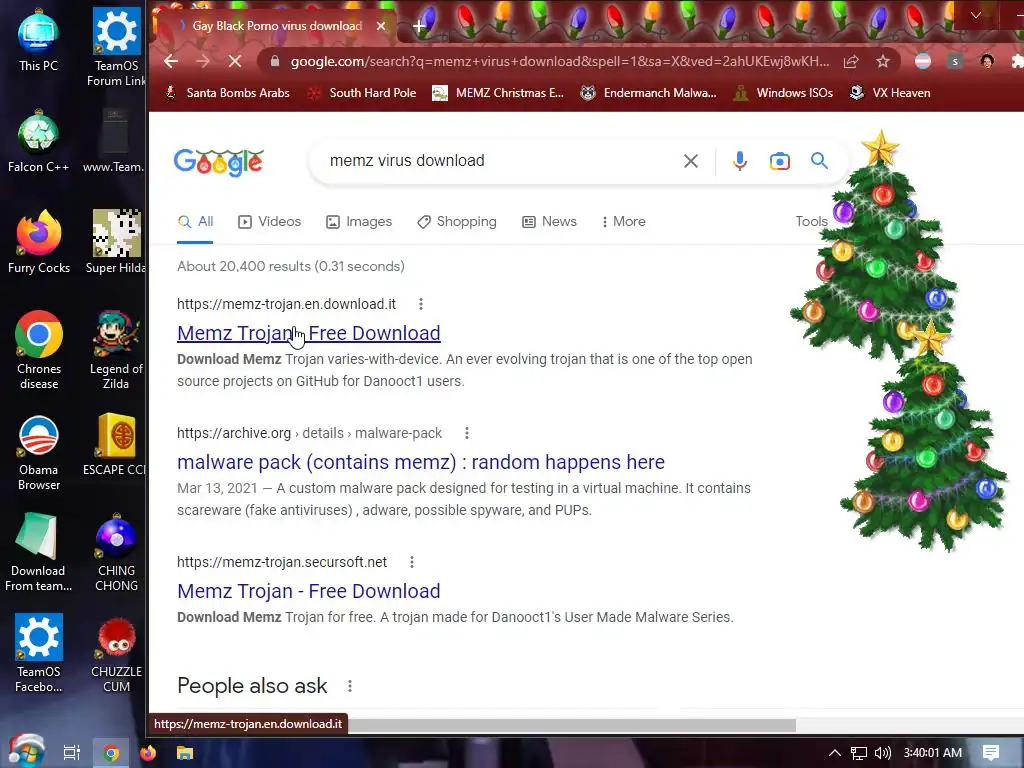
Task: Open TeamOS Forum Link desktop shortcut
Action: 116,47
